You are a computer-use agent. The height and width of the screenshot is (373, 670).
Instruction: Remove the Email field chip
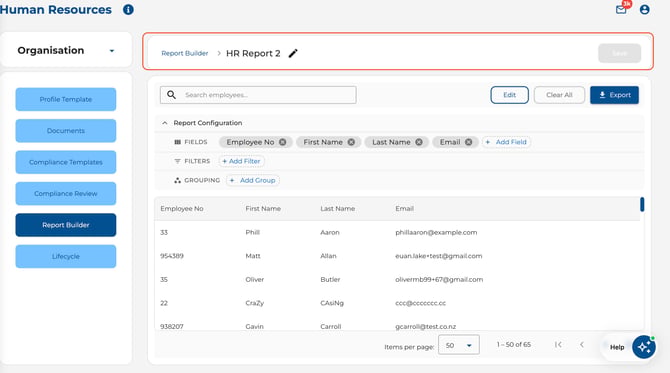468,142
